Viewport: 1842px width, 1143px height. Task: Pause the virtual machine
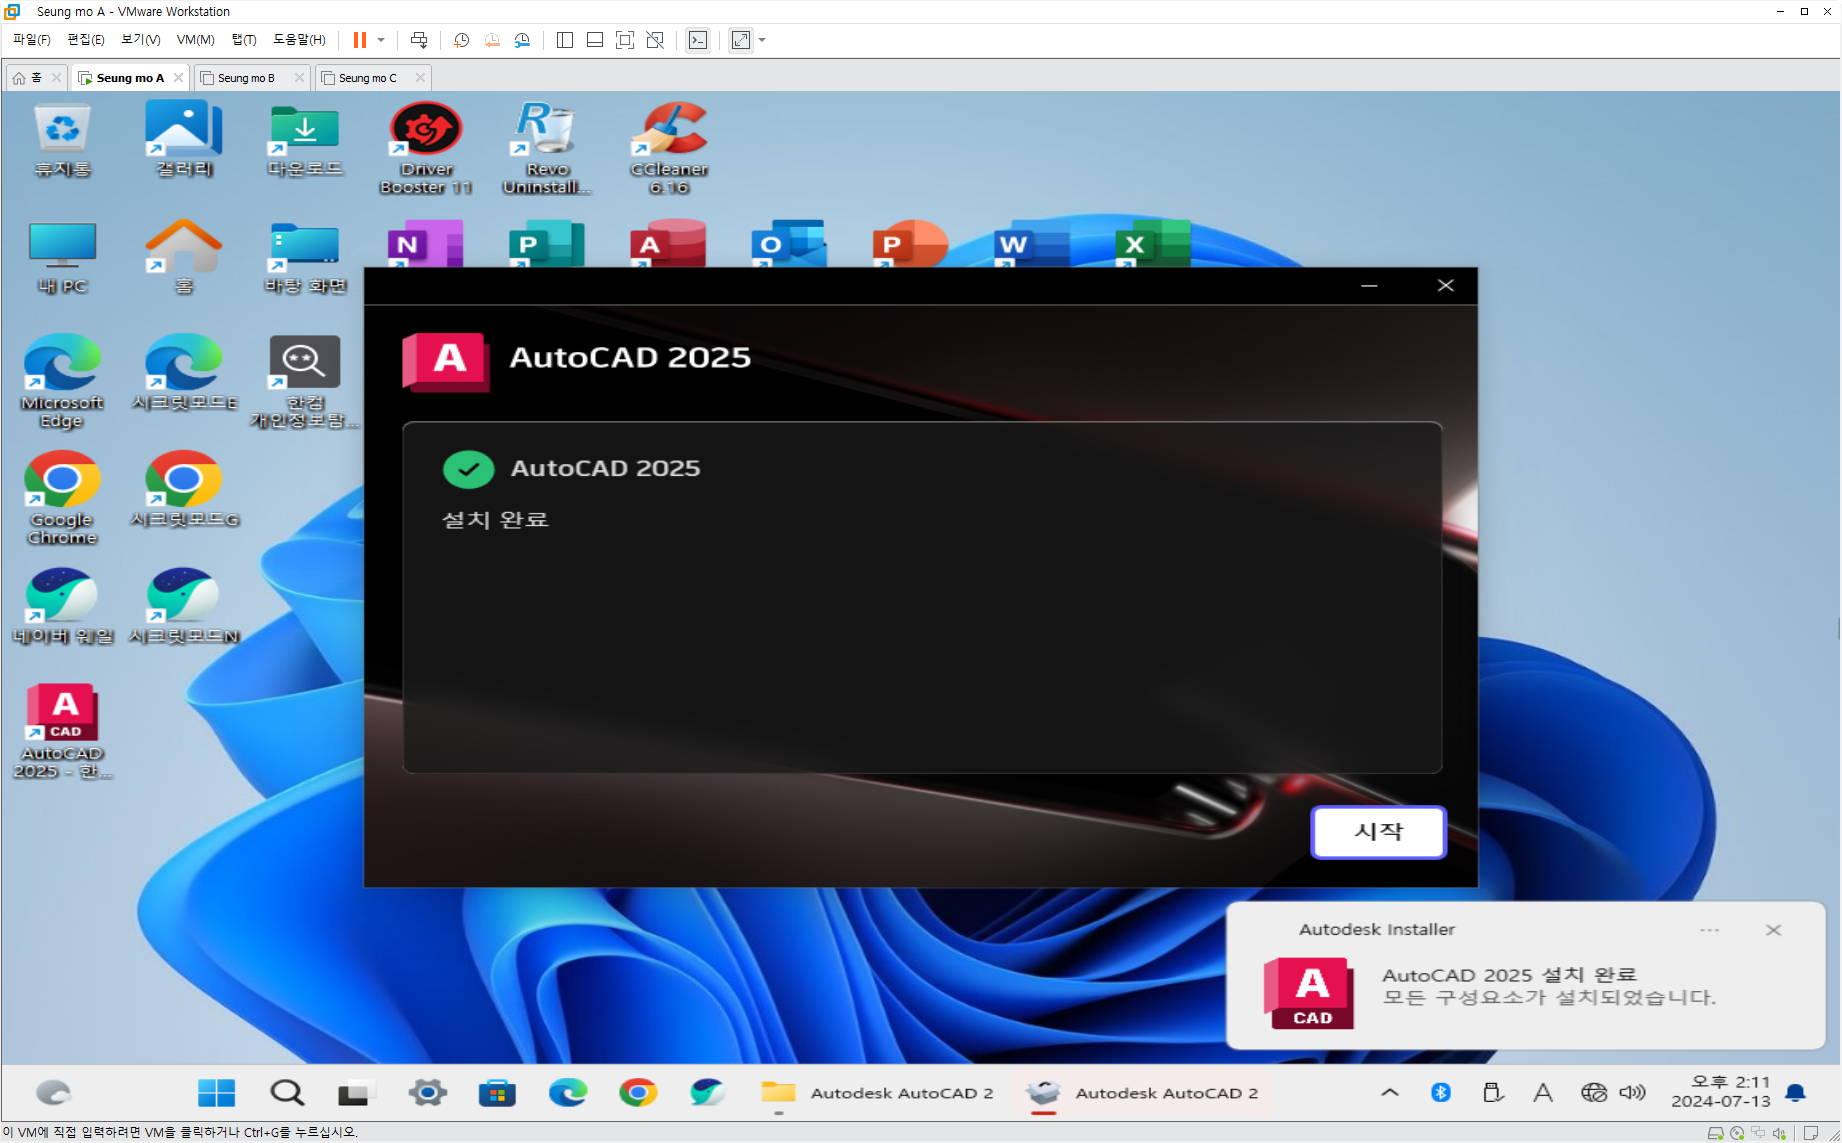point(360,40)
